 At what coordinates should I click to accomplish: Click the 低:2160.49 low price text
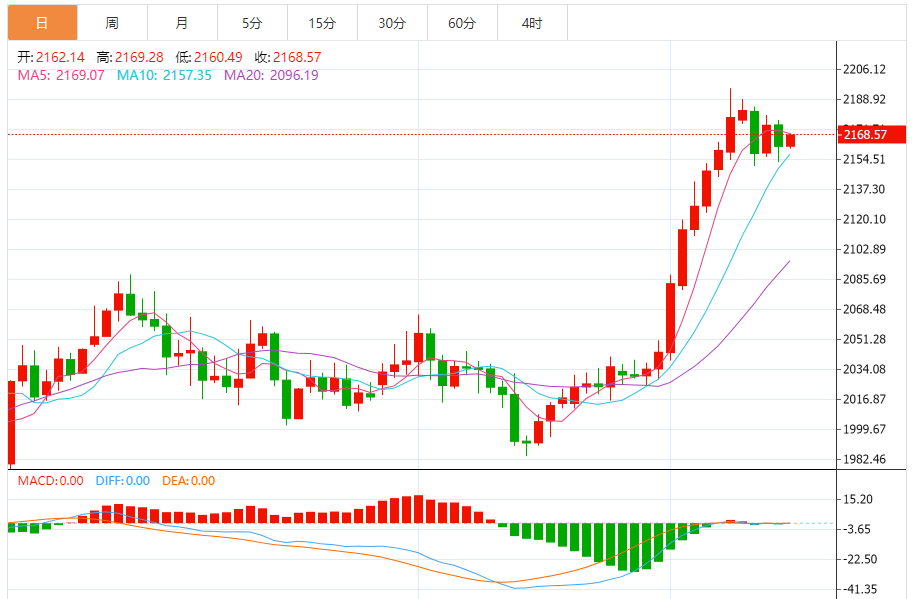(209, 57)
